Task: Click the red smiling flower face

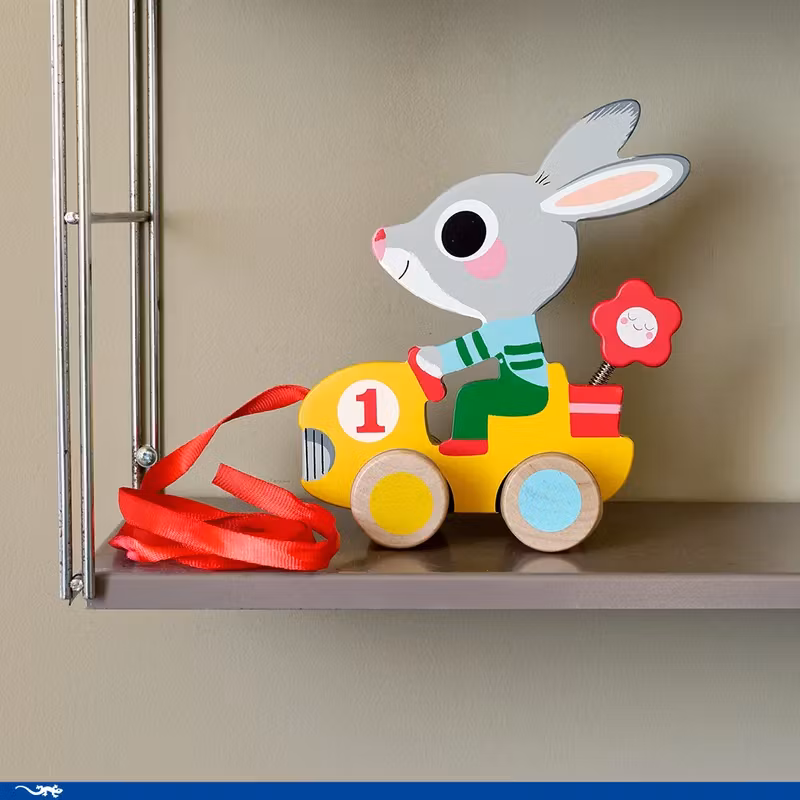Action: [636, 325]
